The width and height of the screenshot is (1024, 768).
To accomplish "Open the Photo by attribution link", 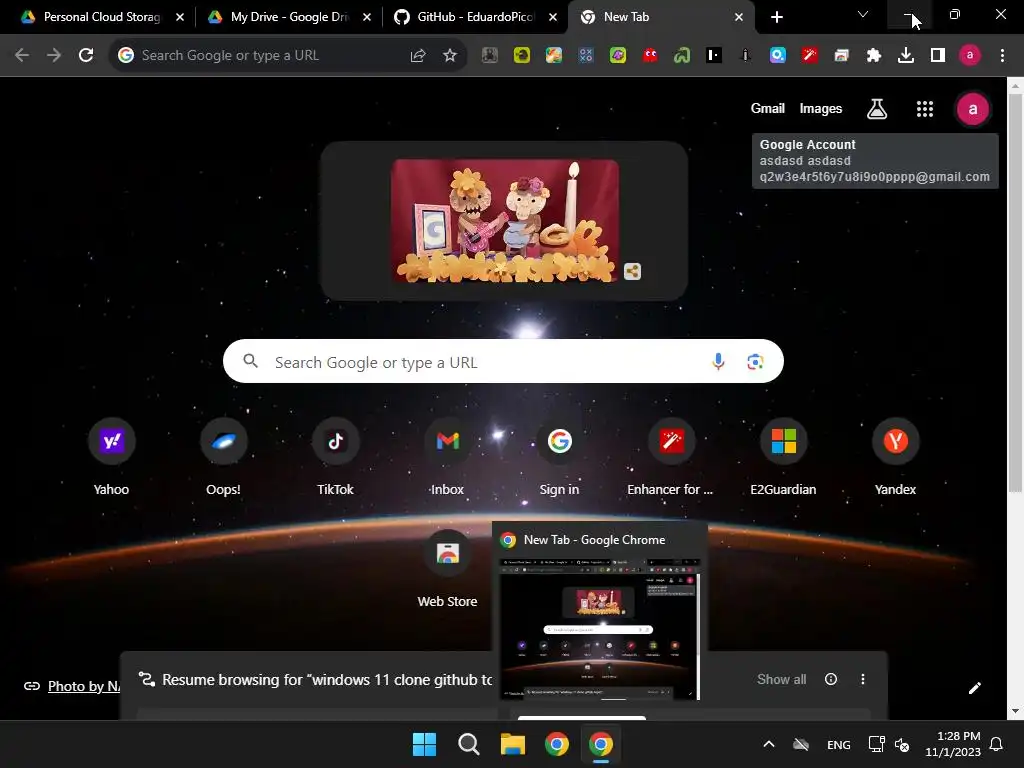I will (84, 686).
